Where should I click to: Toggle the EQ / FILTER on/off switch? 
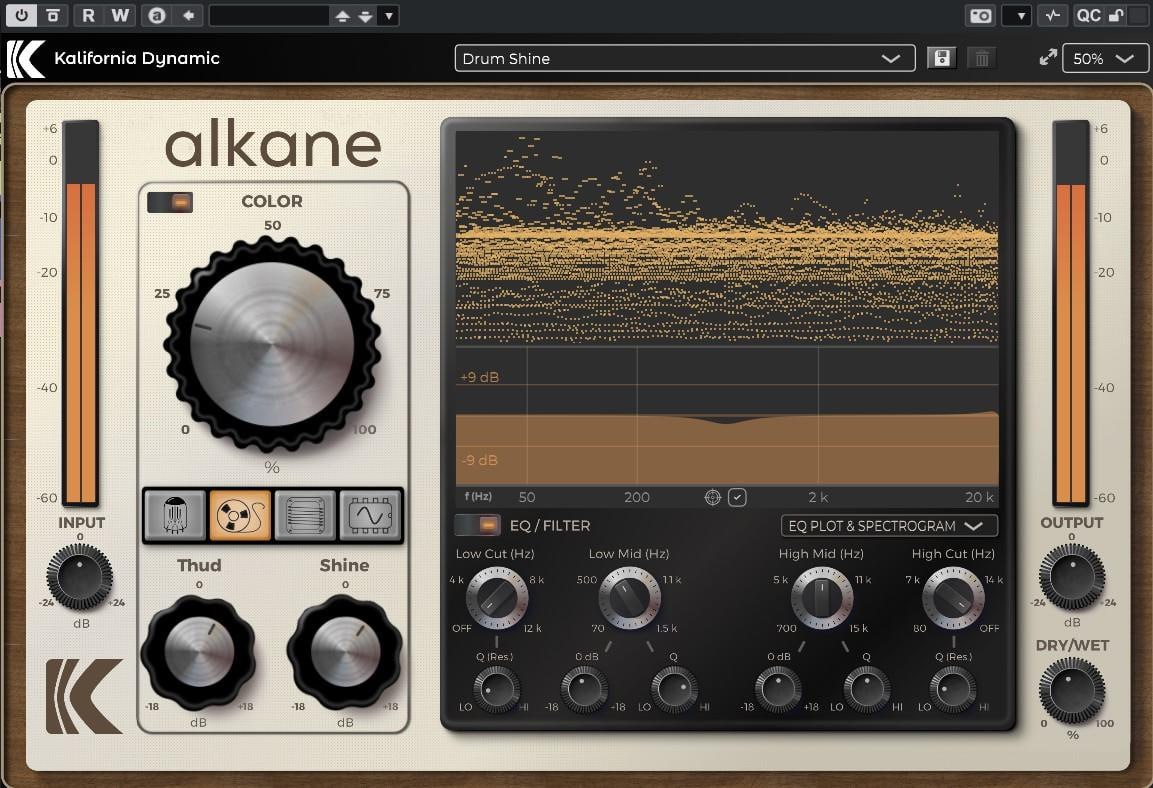(x=477, y=525)
